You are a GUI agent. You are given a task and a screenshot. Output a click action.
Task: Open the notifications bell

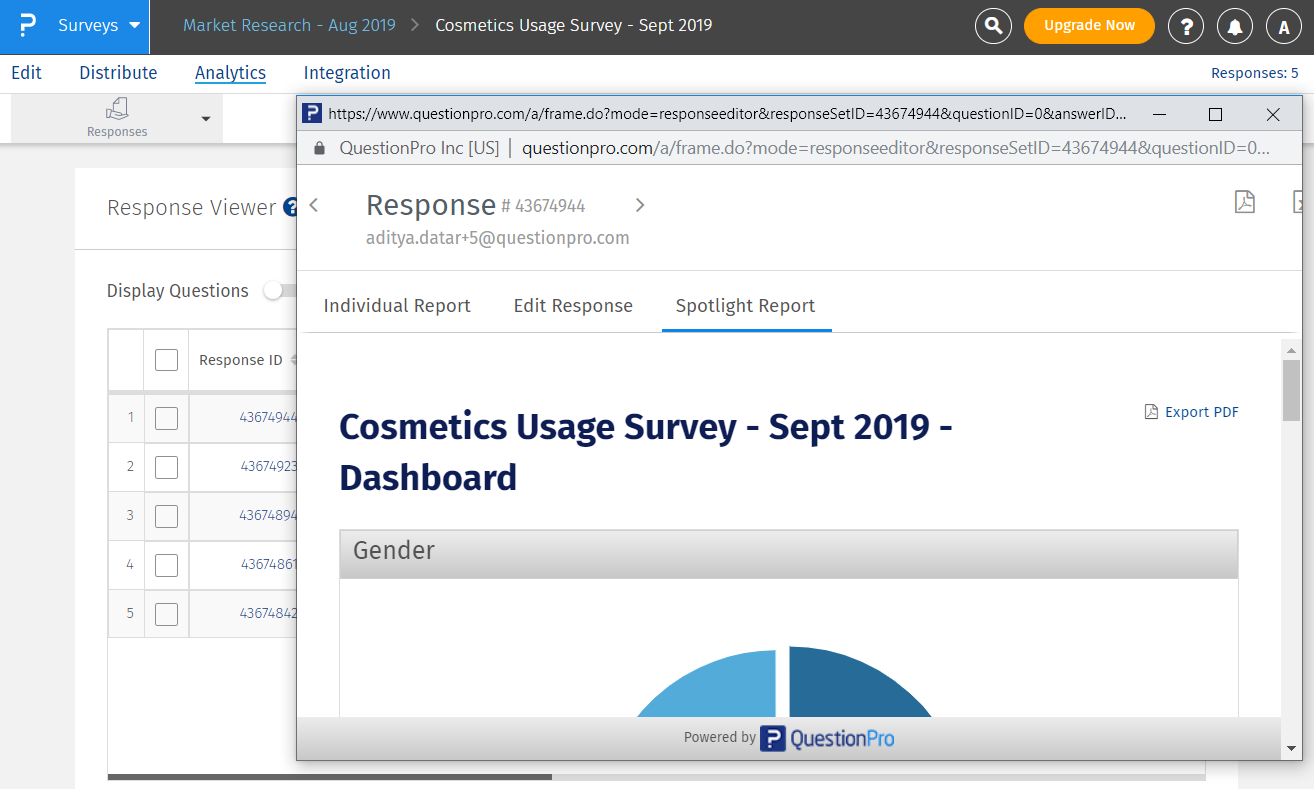pos(1234,26)
